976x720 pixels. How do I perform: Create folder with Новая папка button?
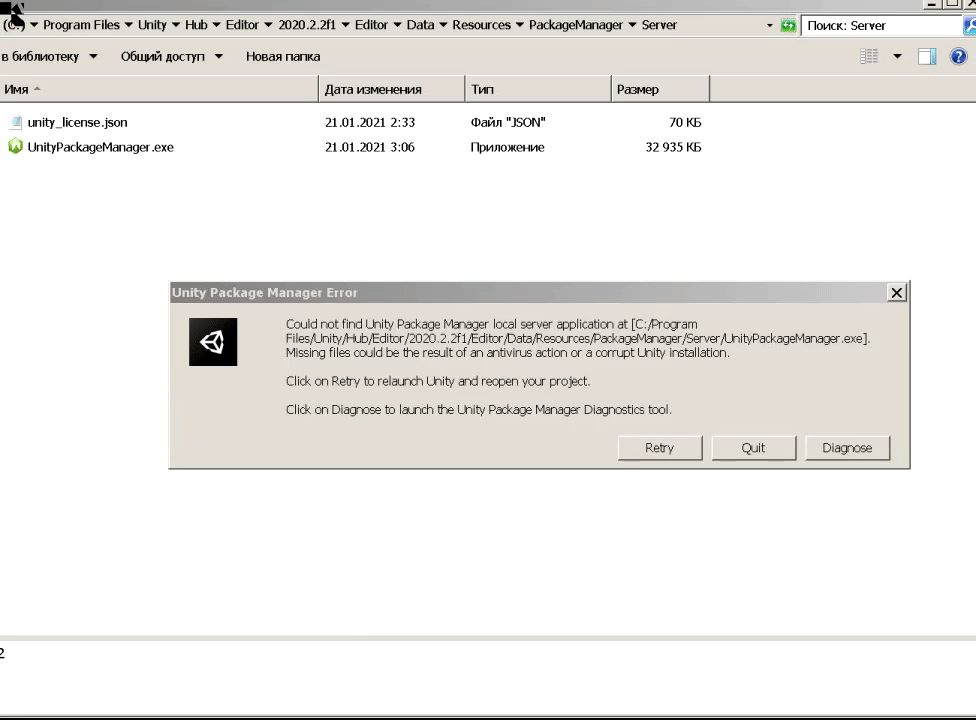[283, 57]
